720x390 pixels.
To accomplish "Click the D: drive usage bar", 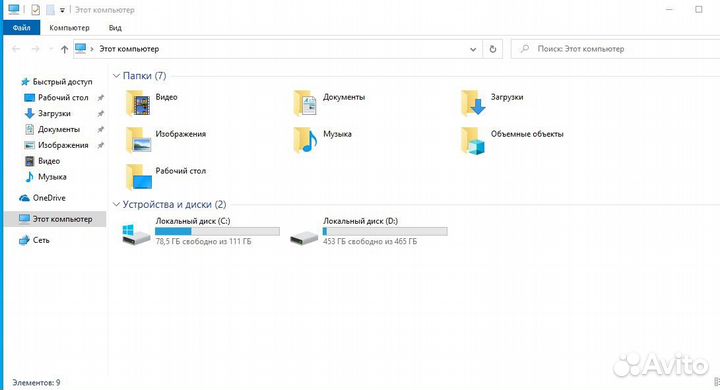I will click(x=385, y=232).
